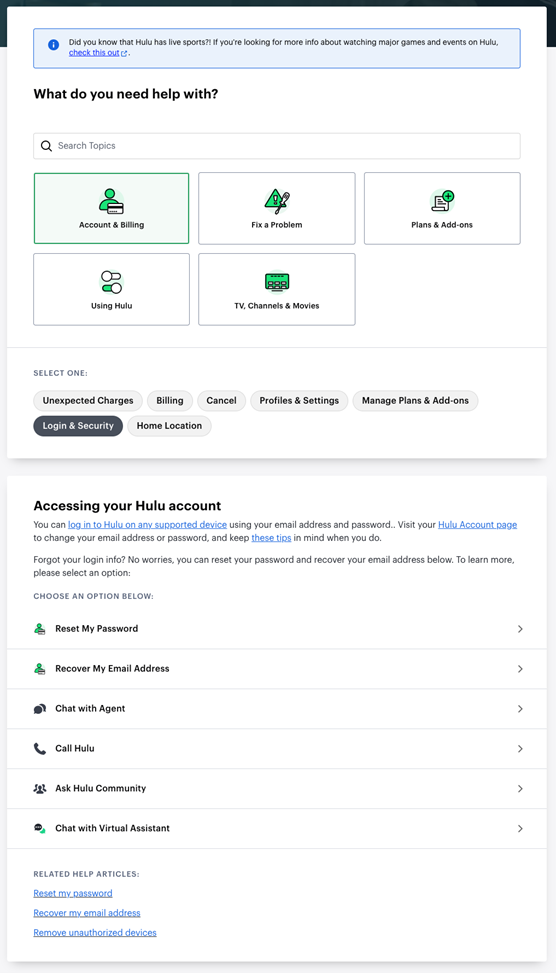Open related article 'Remove unauthorized devices'
The image size is (556, 973).
pyautogui.click(x=95, y=933)
